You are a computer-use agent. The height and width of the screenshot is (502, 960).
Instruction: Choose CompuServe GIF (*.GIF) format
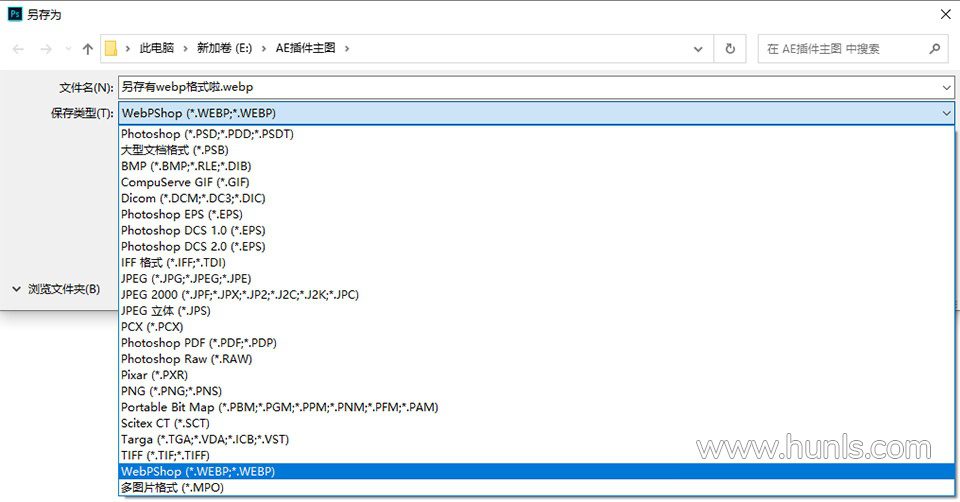click(x=536, y=182)
